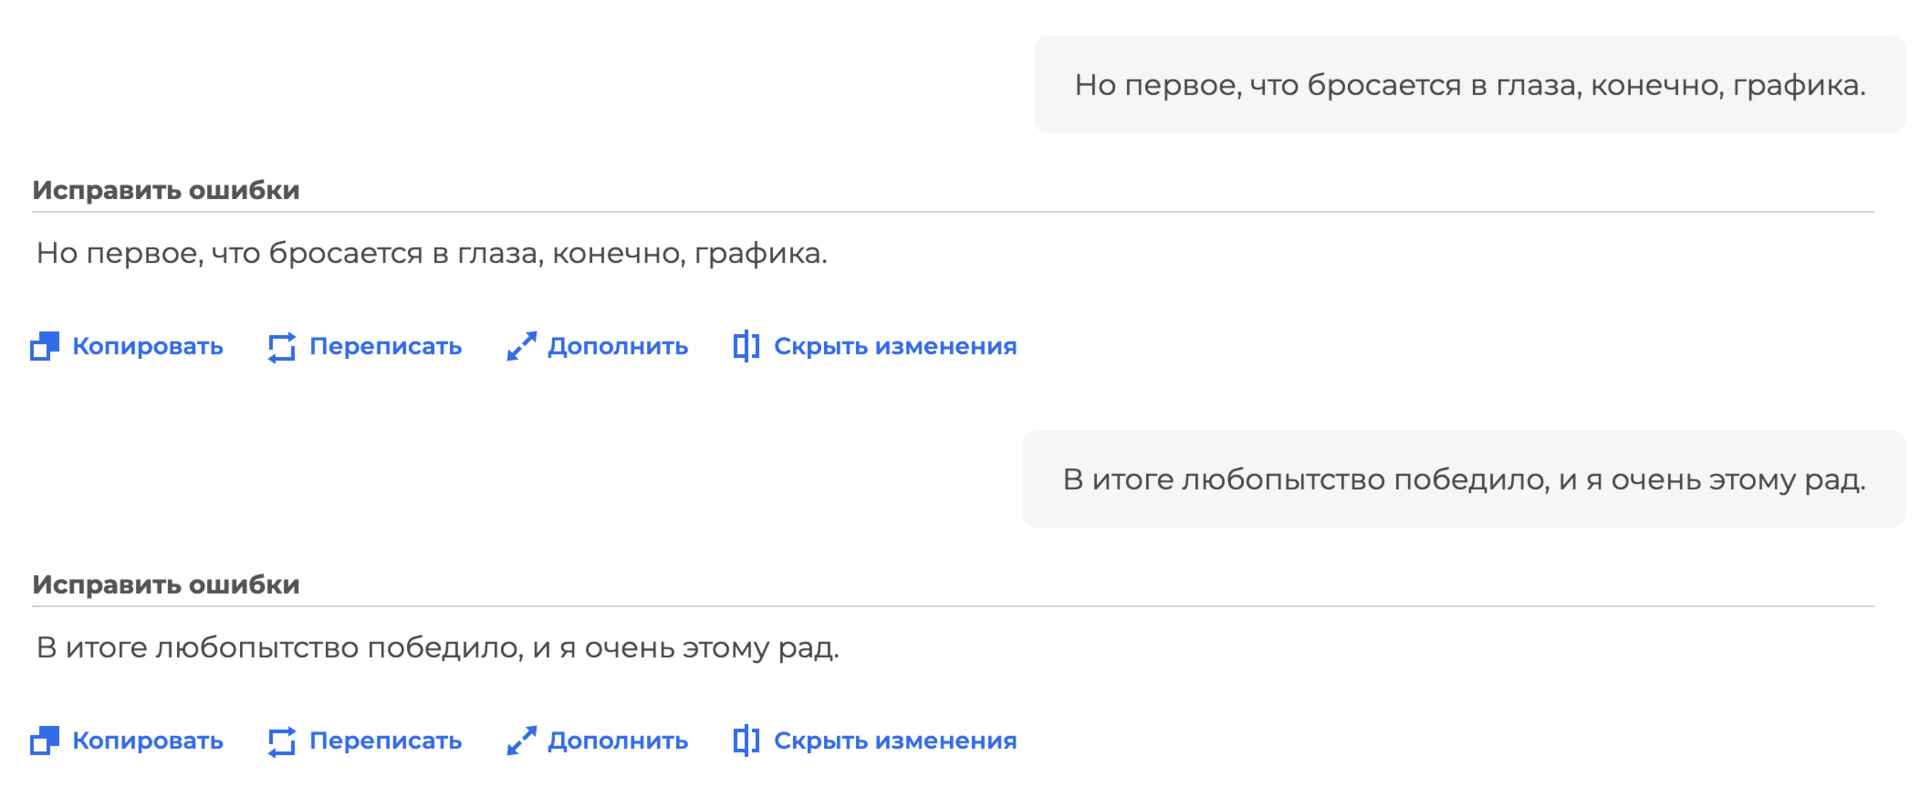Click the rewrite icon under first correction

coord(282,346)
